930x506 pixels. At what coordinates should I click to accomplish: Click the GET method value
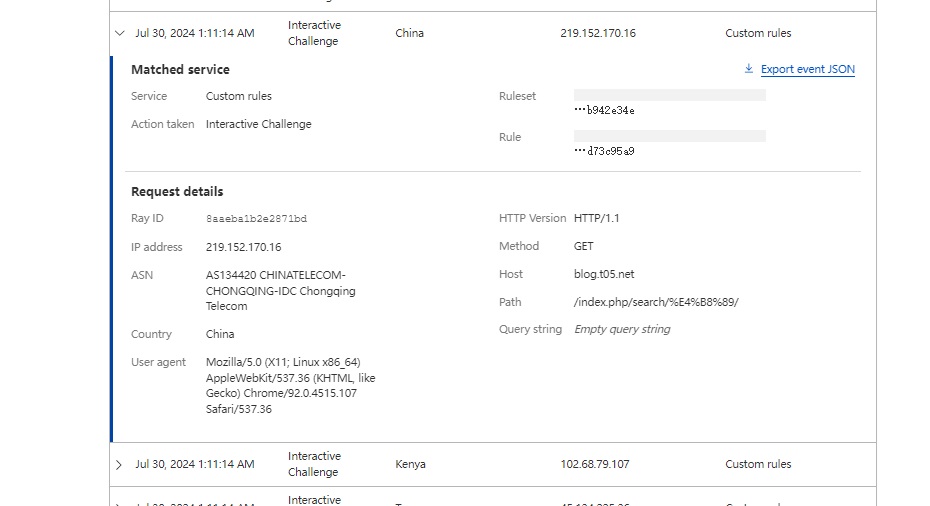click(x=583, y=246)
